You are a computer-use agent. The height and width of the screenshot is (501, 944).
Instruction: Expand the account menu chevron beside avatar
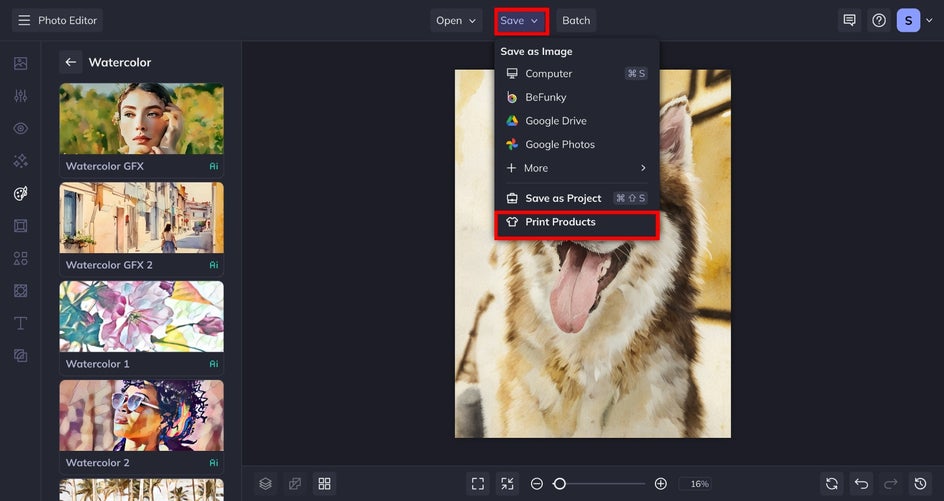point(929,20)
